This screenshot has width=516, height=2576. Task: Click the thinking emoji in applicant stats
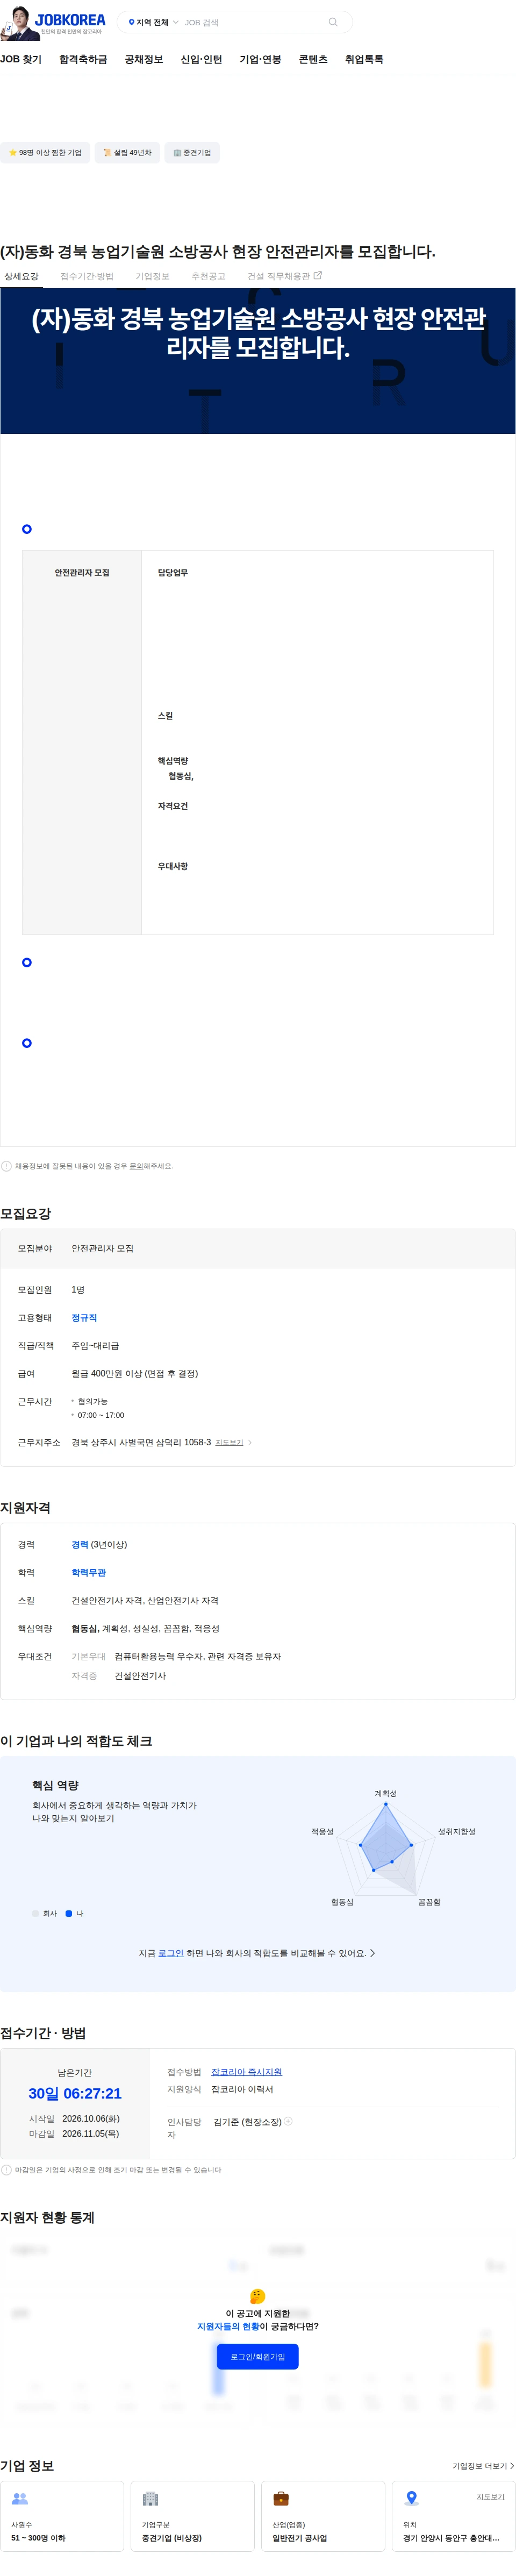(x=257, y=2296)
